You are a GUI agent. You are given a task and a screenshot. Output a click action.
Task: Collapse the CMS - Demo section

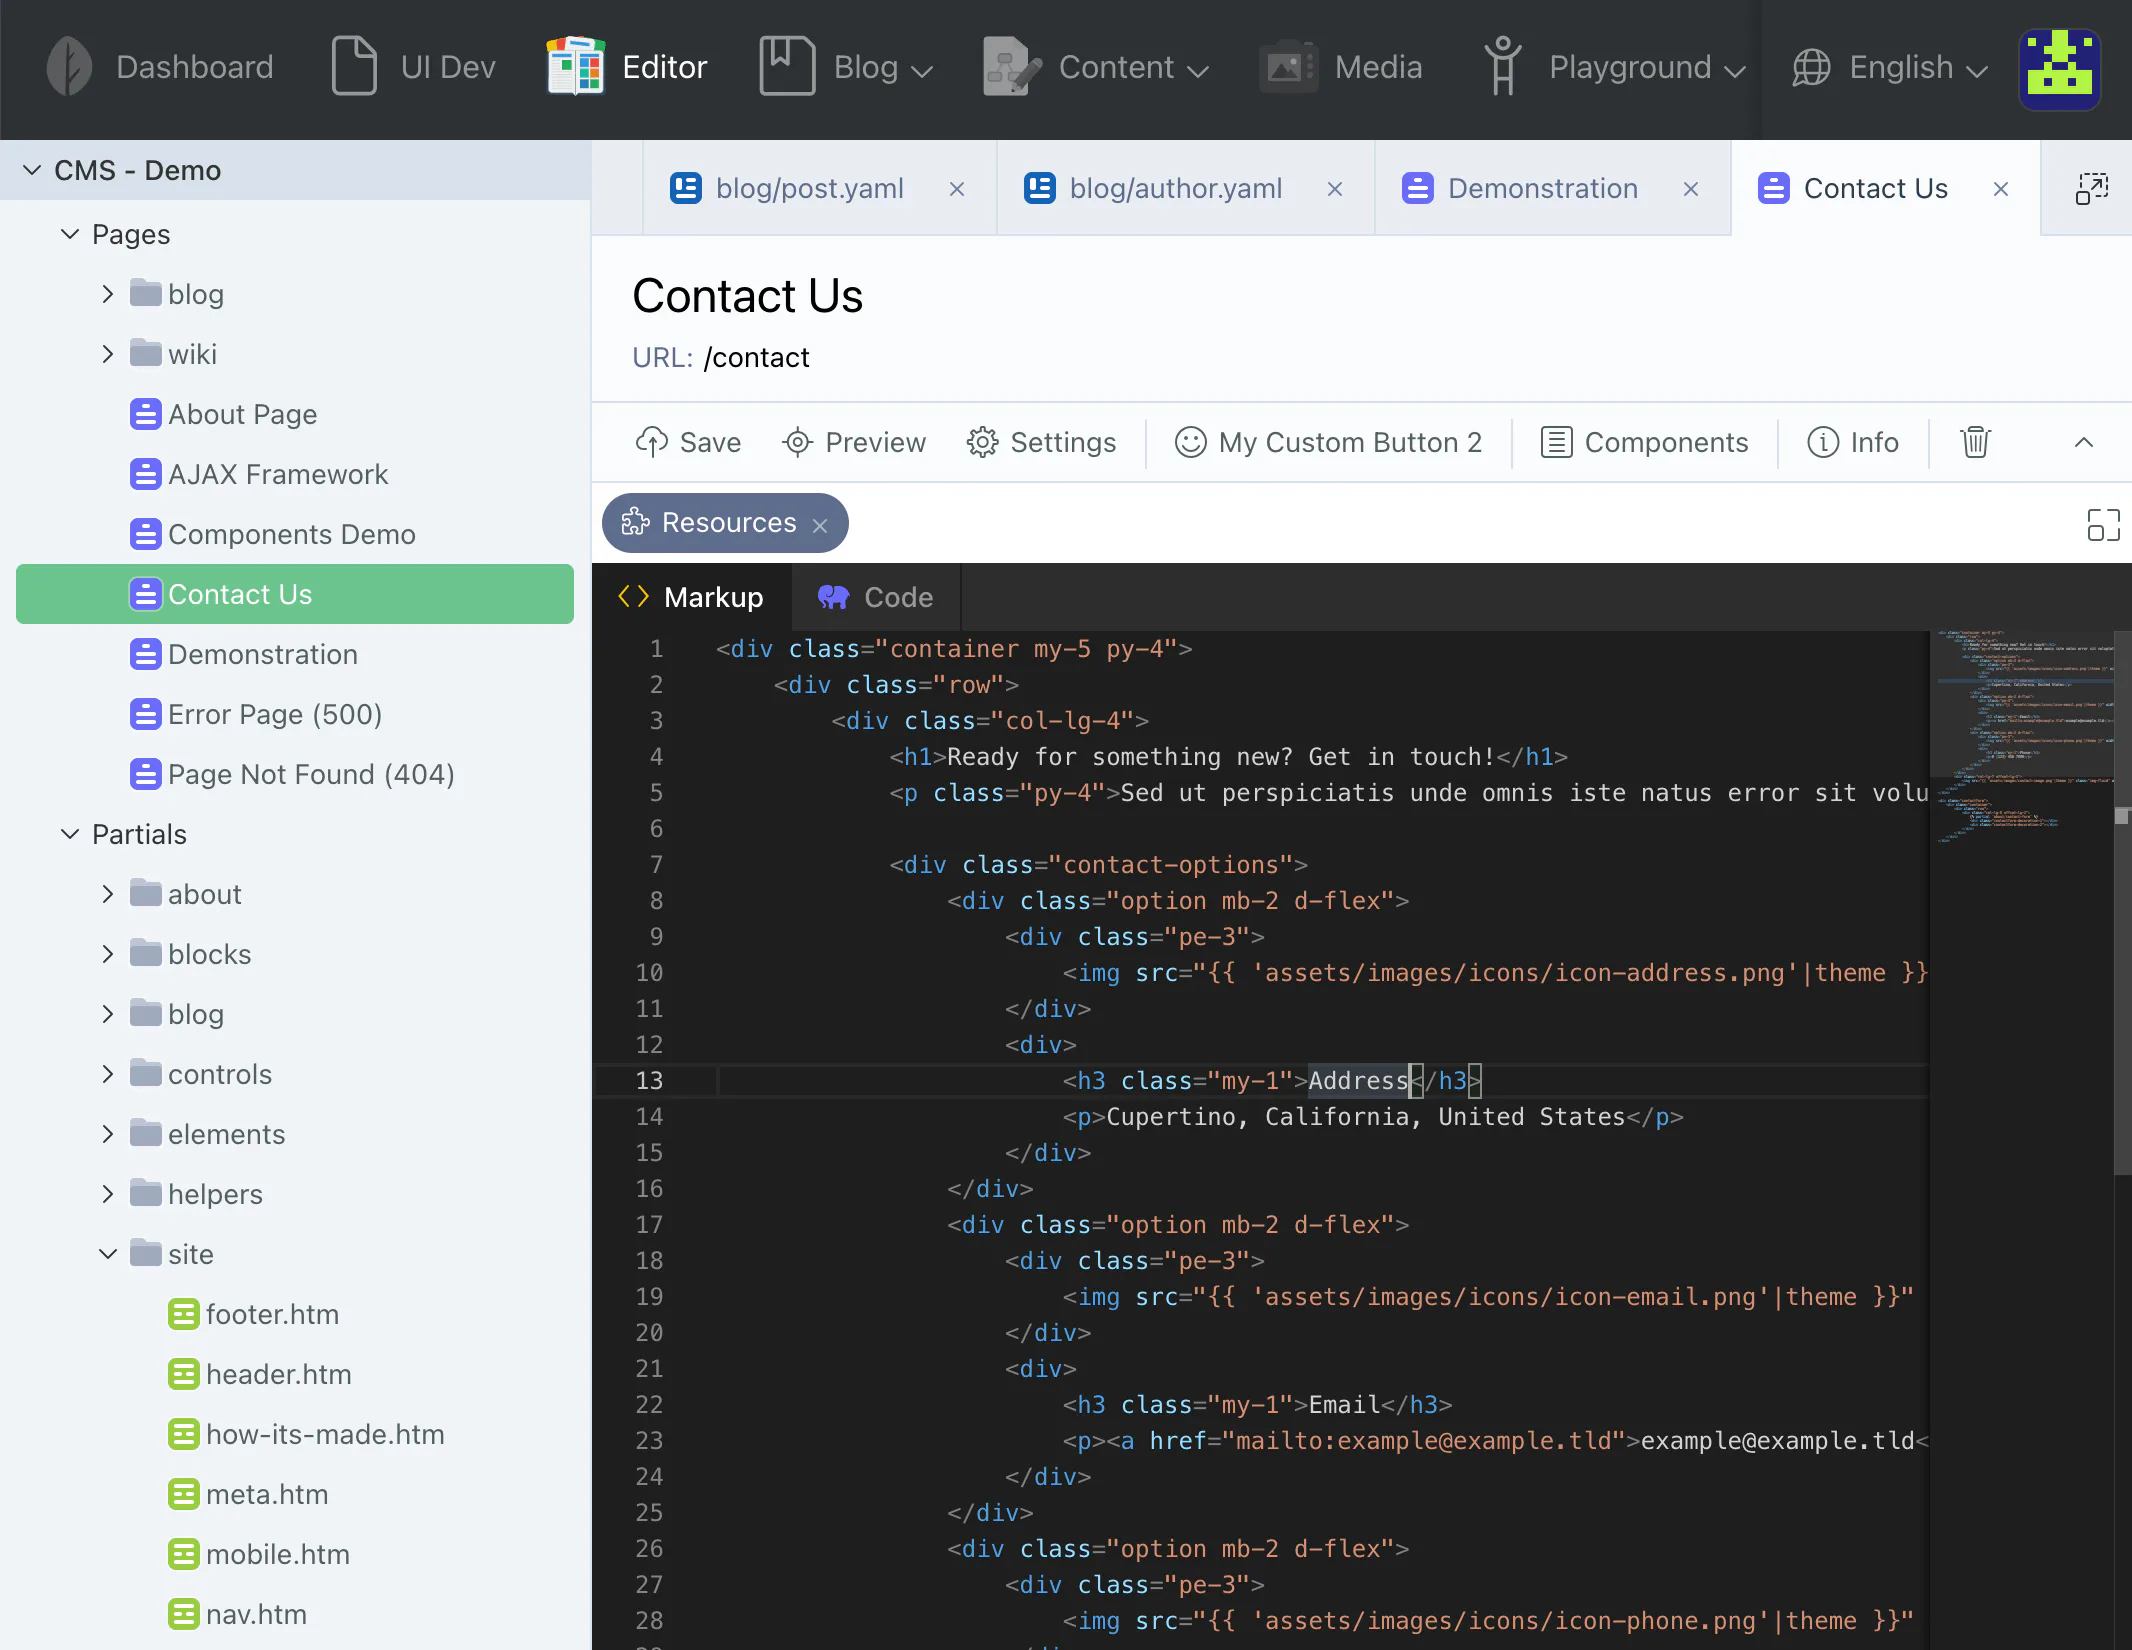[32, 170]
